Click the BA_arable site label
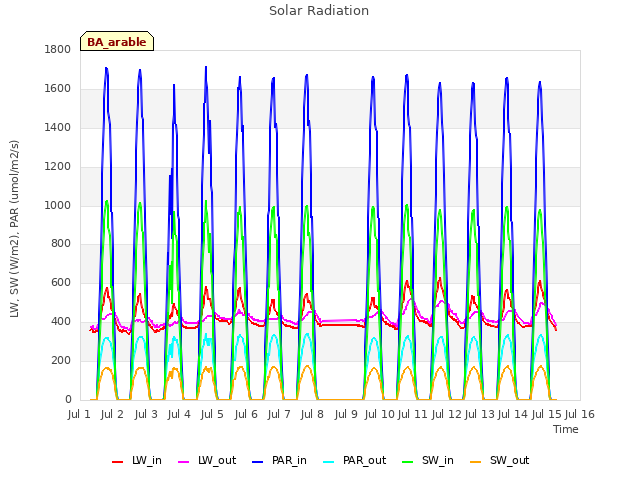Viewport: 640px width, 480px height. pyautogui.click(x=117, y=42)
